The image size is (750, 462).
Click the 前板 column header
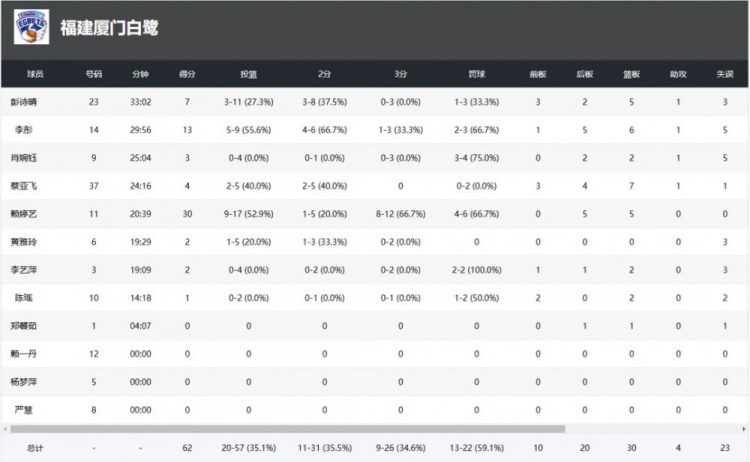tap(538, 74)
